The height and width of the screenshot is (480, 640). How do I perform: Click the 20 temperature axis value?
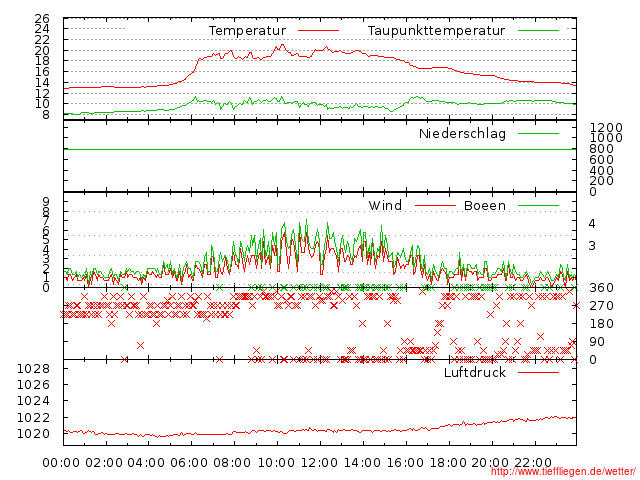pos(42,51)
